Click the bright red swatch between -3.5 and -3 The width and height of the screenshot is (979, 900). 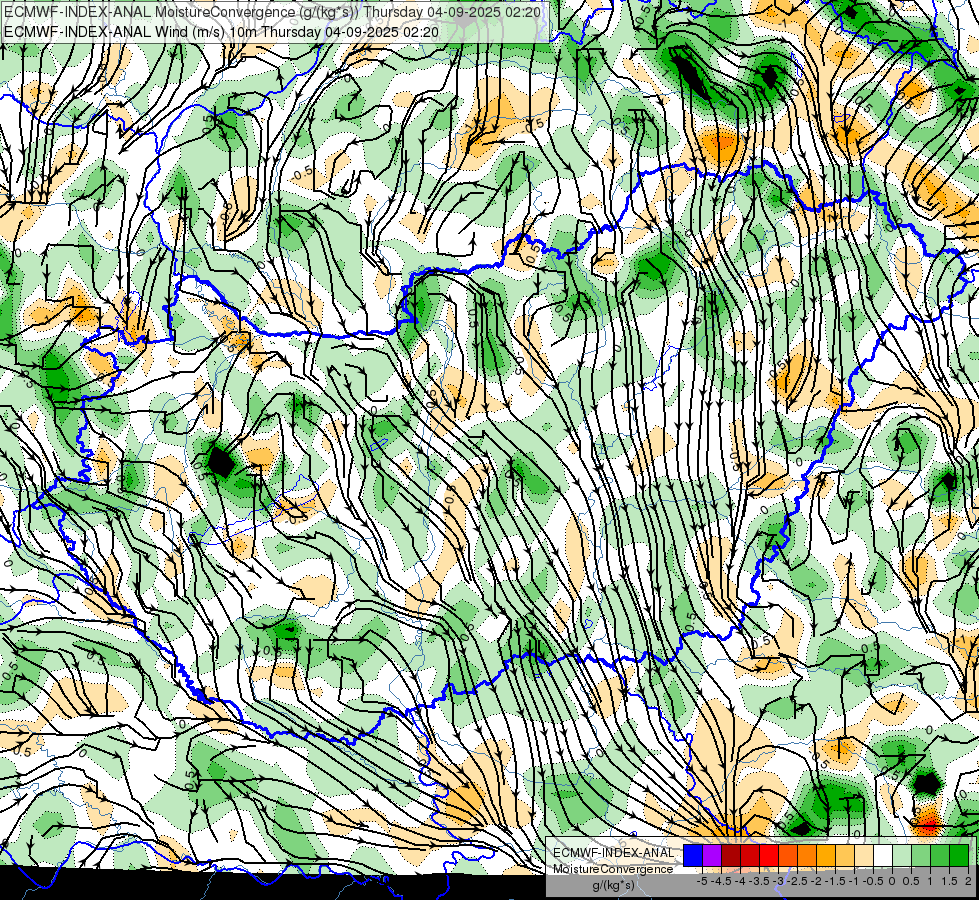pyautogui.click(x=769, y=855)
